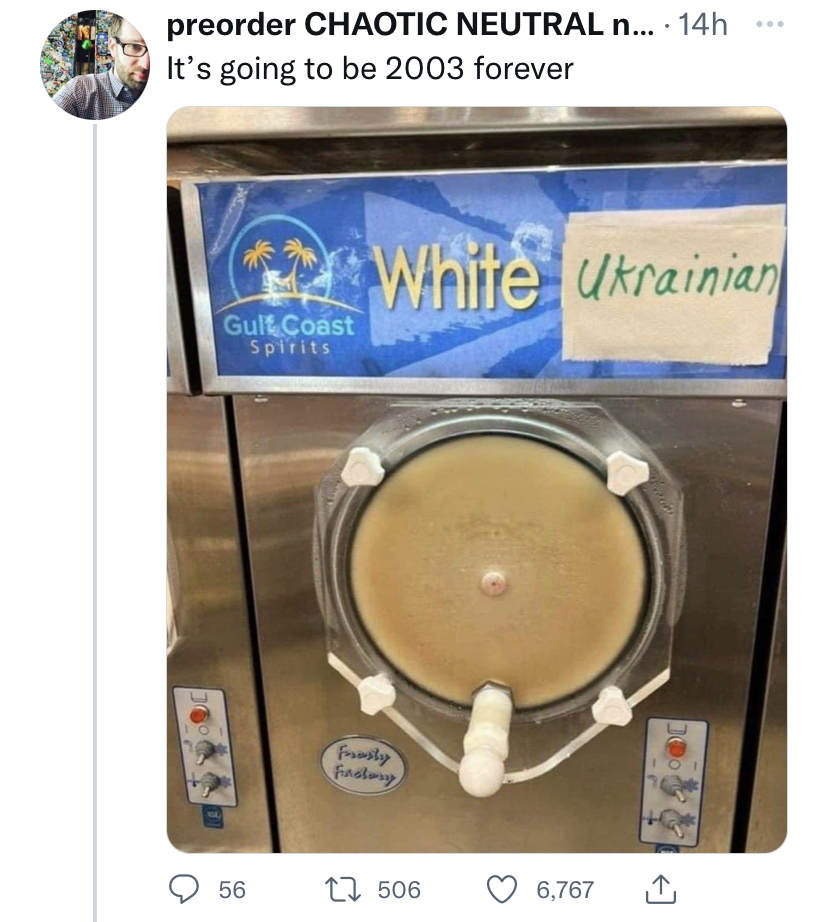Open the tweet author's profile avatar
The image size is (828, 922).
(95, 65)
